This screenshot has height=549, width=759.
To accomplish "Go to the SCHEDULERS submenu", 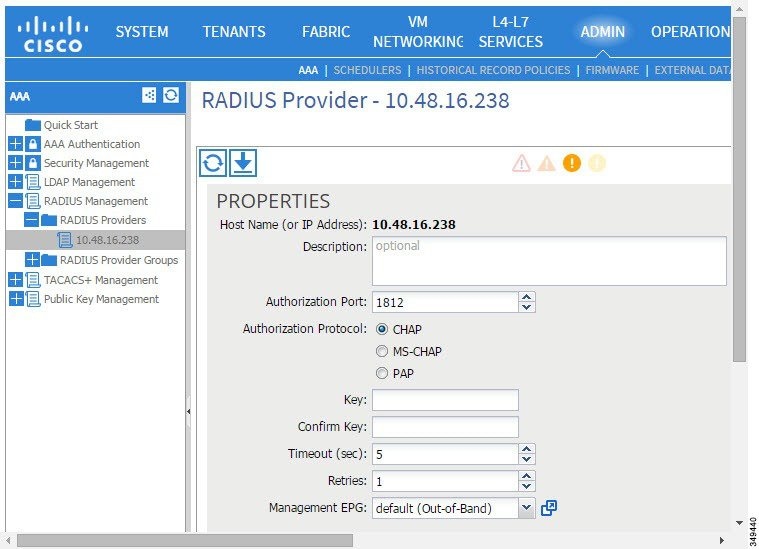I will pyautogui.click(x=367, y=70).
